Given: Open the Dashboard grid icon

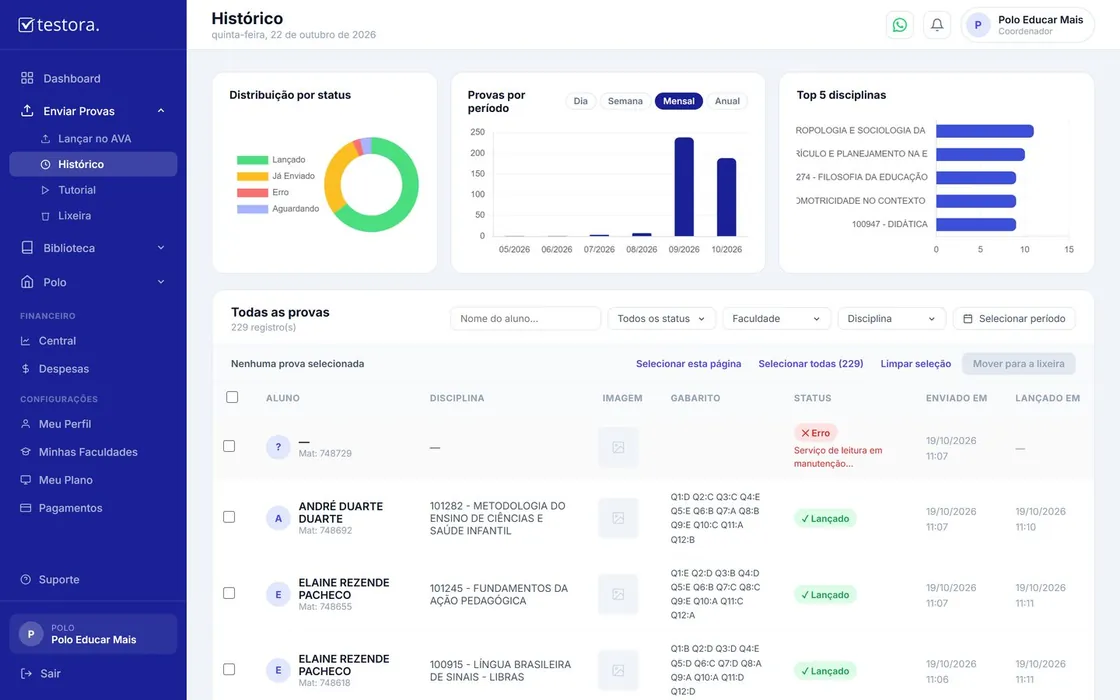Looking at the screenshot, I should pos(27,78).
